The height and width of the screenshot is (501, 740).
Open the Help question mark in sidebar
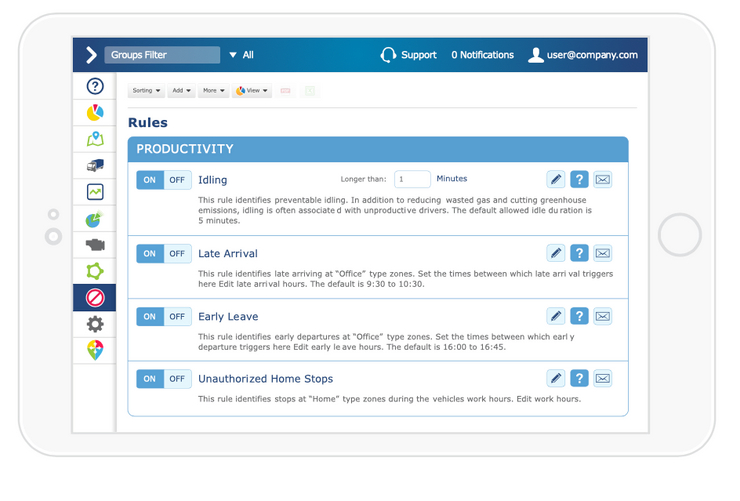(x=95, y=86)
